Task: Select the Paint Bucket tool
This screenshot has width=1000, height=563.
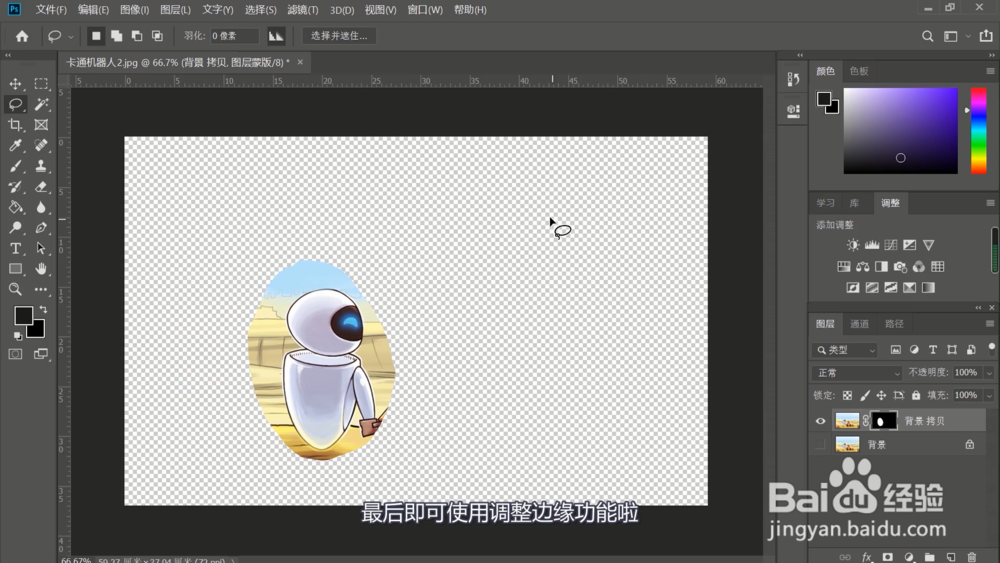Action: 15,207
